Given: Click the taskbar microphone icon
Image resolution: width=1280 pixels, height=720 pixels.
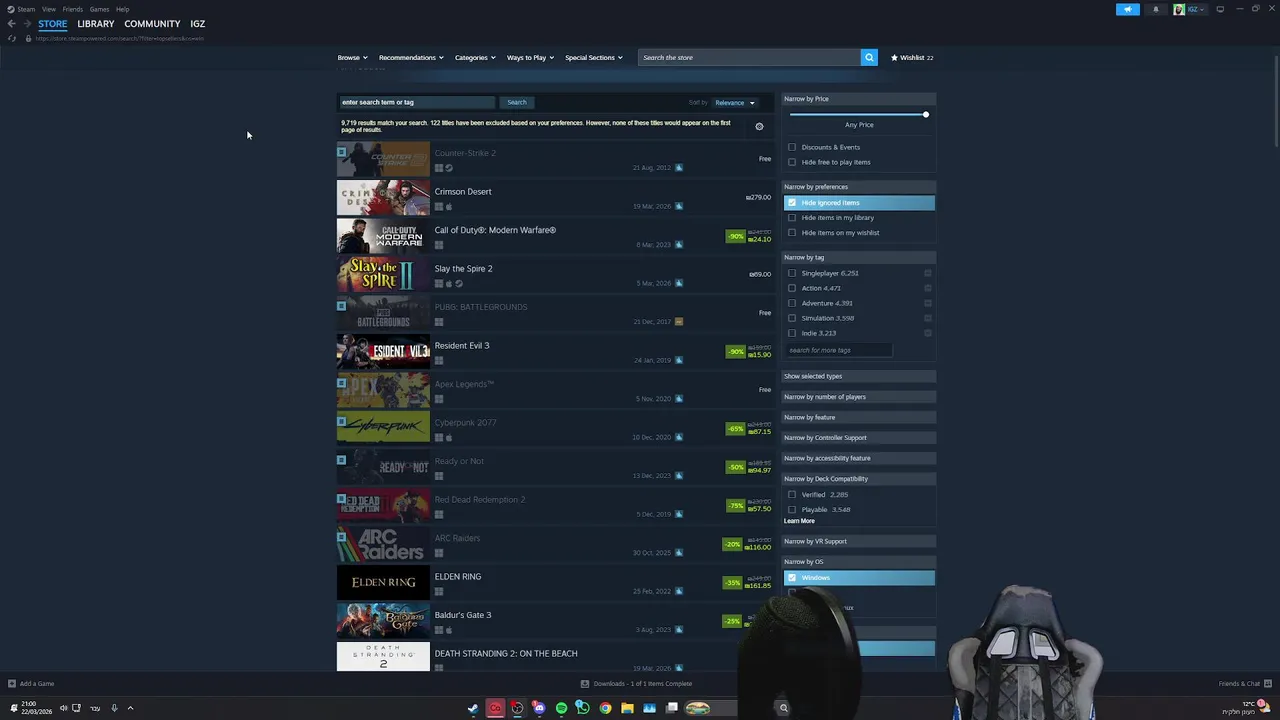Looking at the screenshot, I should (x=114, y=708).
